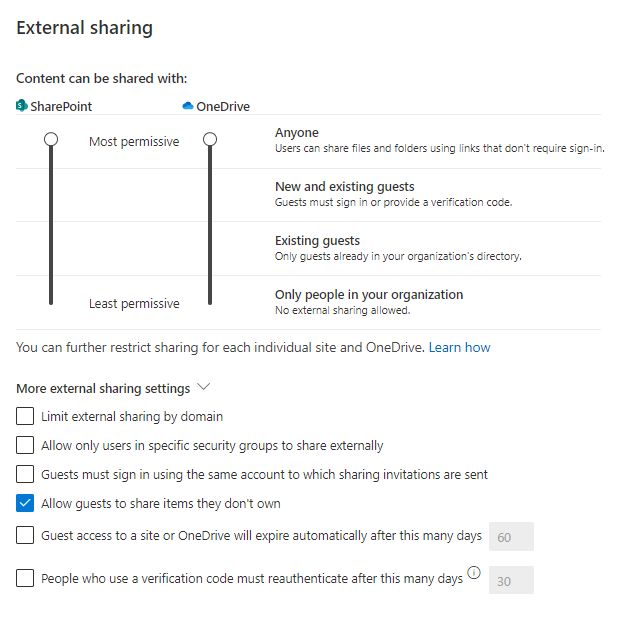Toggle guest access expiration checkbox
626x617 pixels.
click(25, 536)
